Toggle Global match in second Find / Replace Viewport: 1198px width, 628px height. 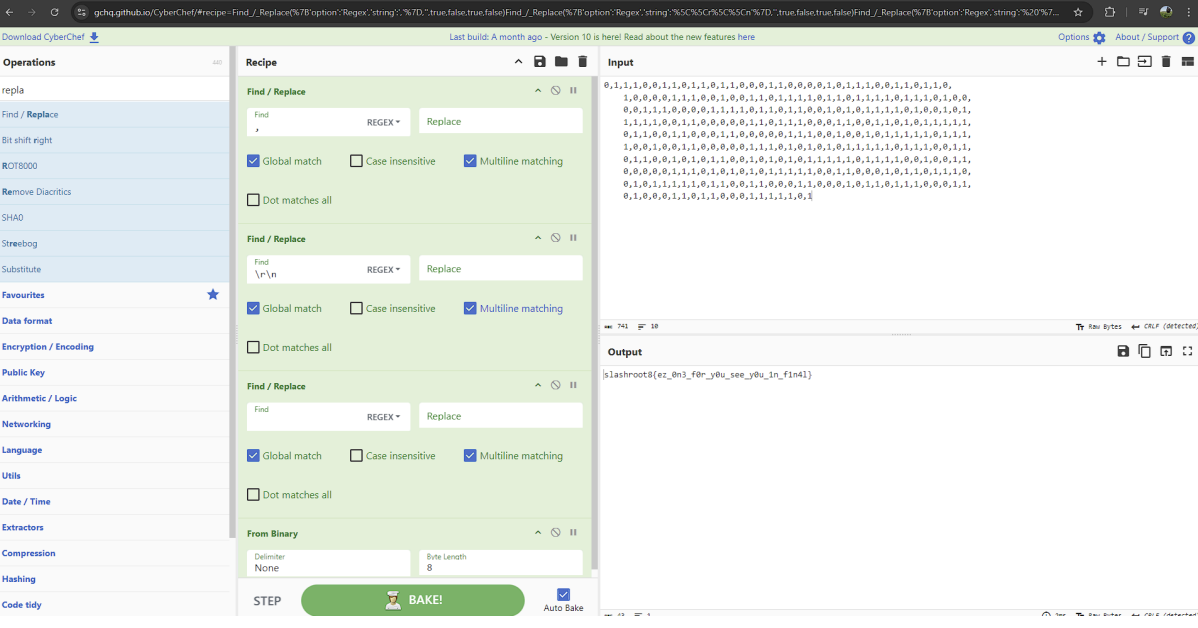coord(253,309)
